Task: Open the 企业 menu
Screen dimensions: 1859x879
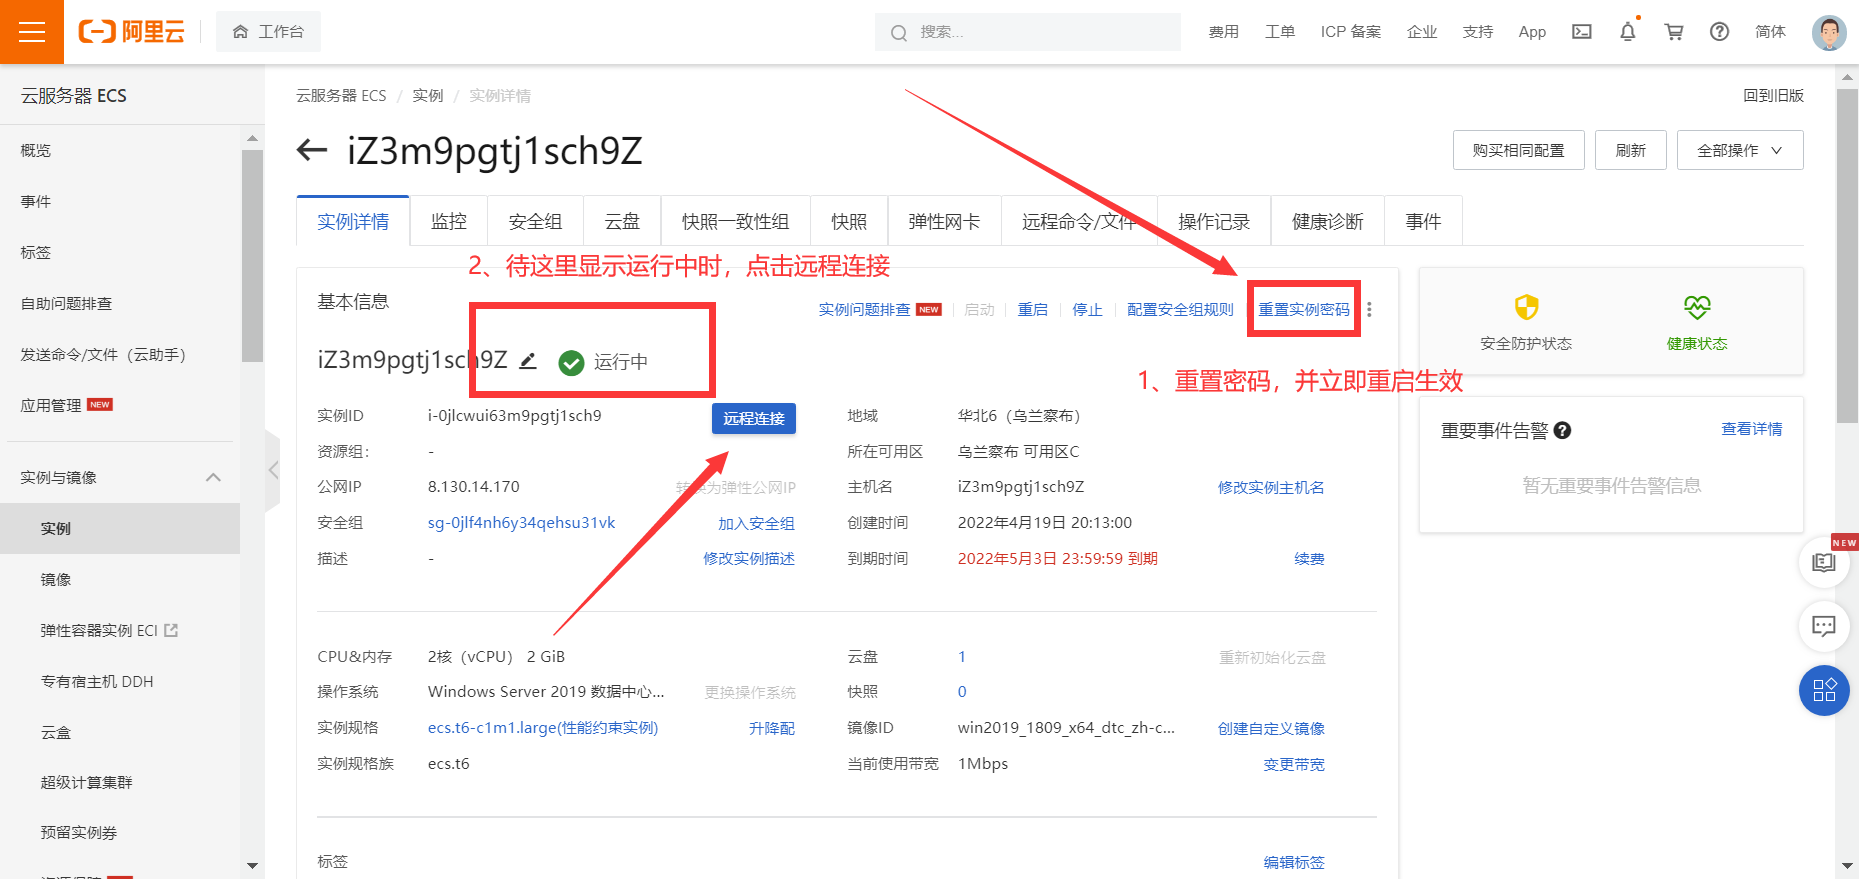Action: coord(1422,32)
